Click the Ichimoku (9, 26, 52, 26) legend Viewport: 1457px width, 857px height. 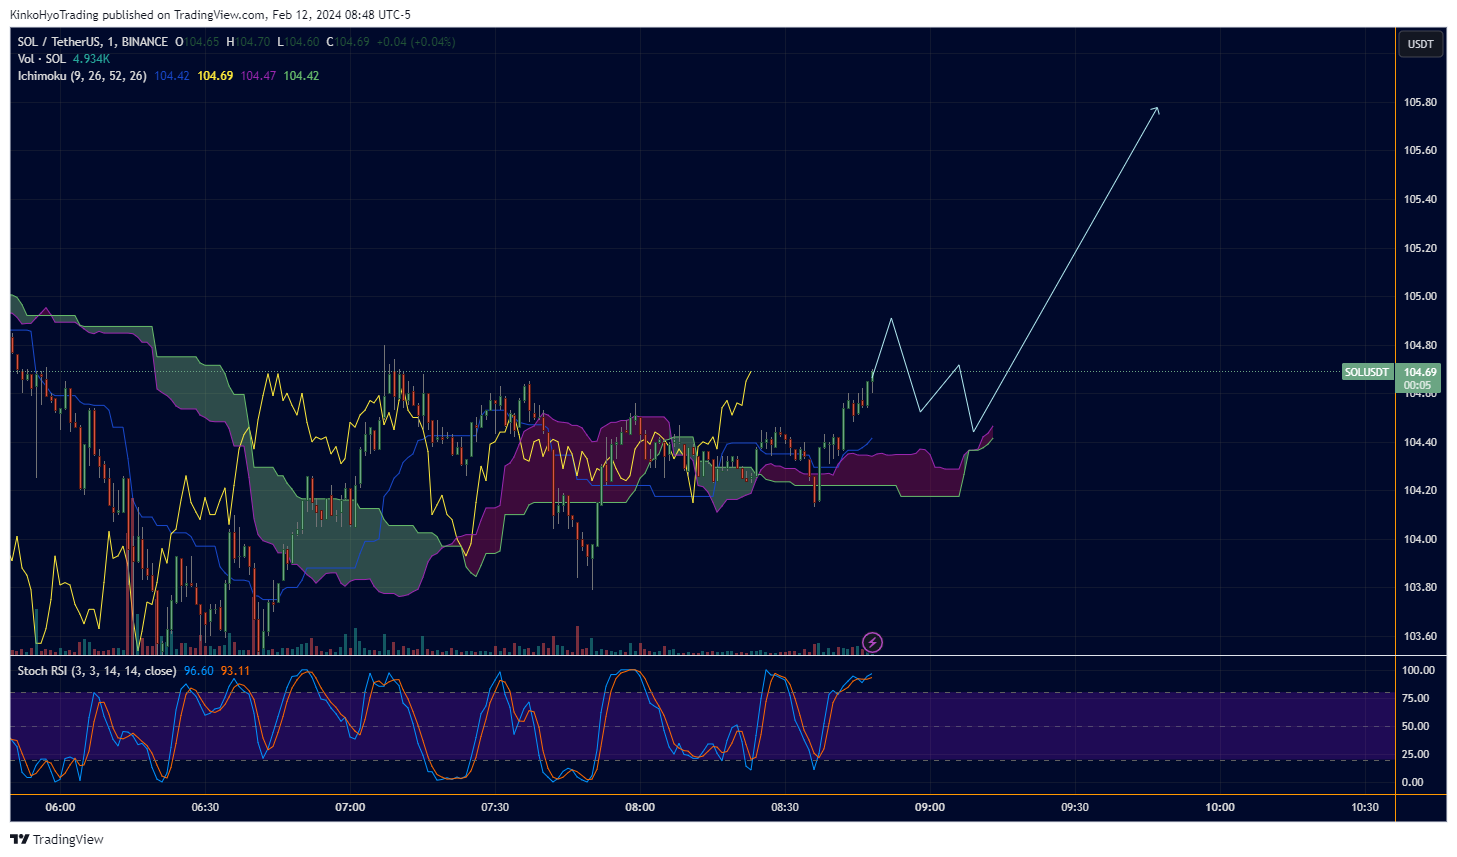[82, 76]
